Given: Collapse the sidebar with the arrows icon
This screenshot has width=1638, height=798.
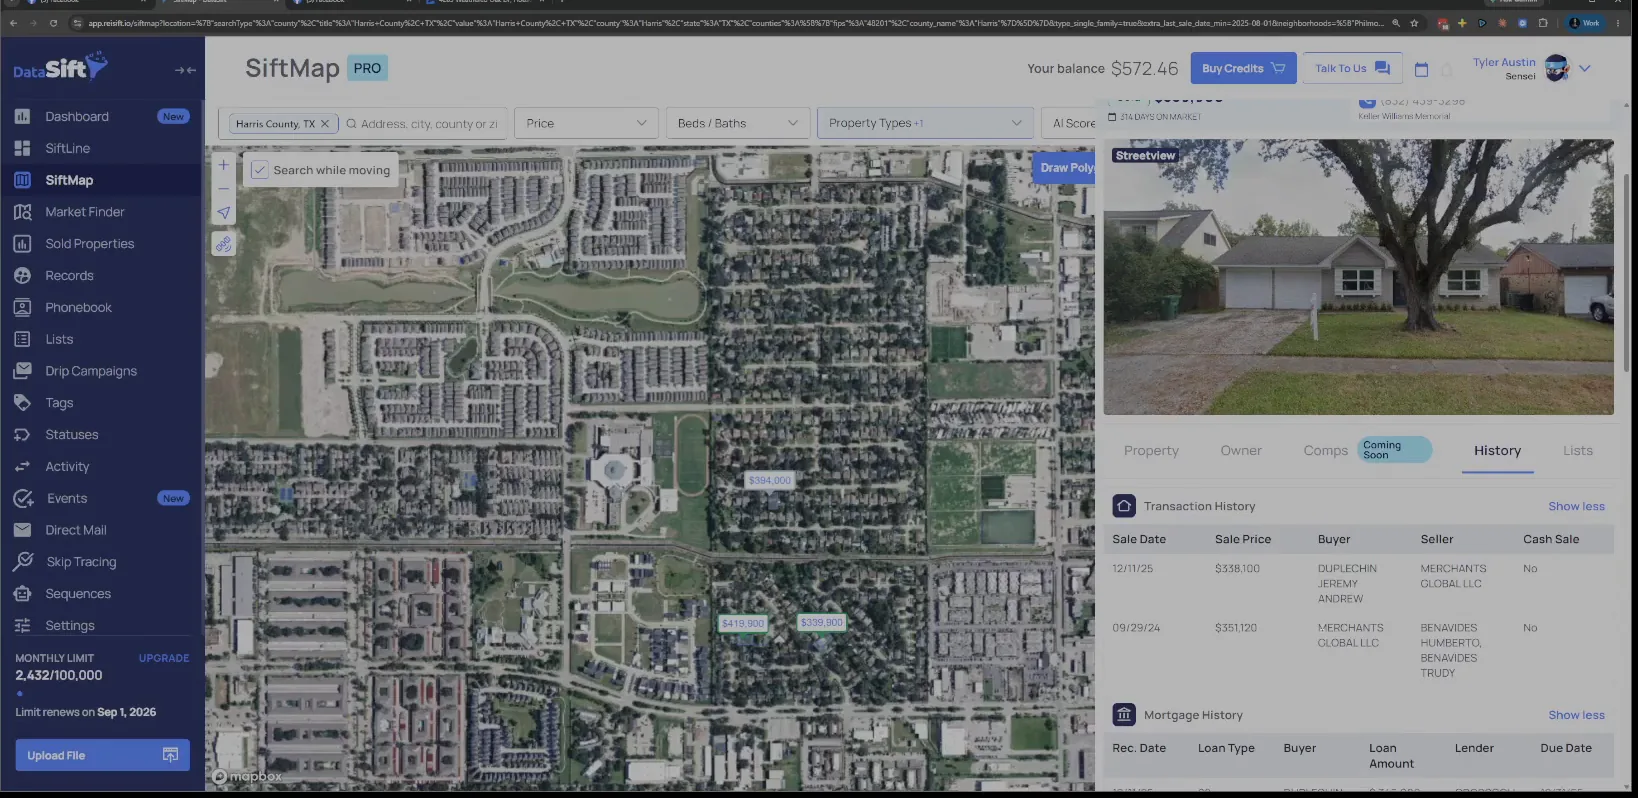Looking at the screenshot, I should (x=185, y=70).
